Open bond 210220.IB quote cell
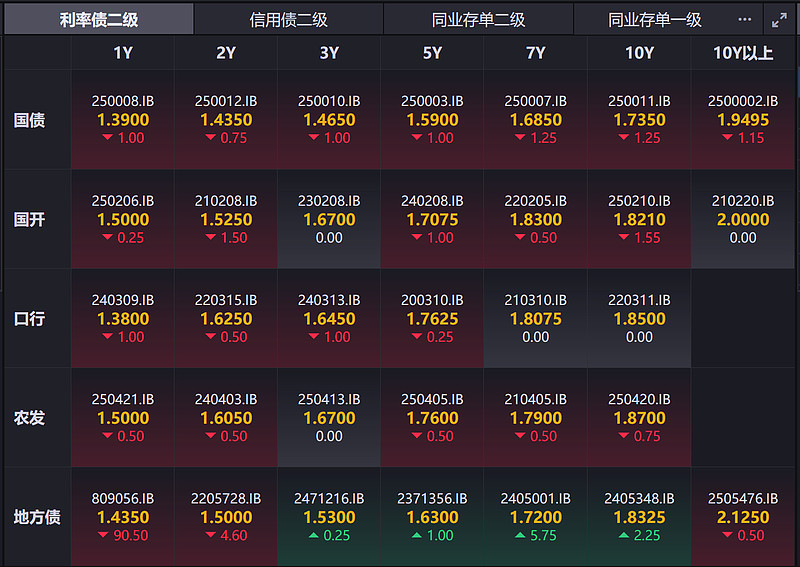The image size is (800, 567). pos(743,219)
